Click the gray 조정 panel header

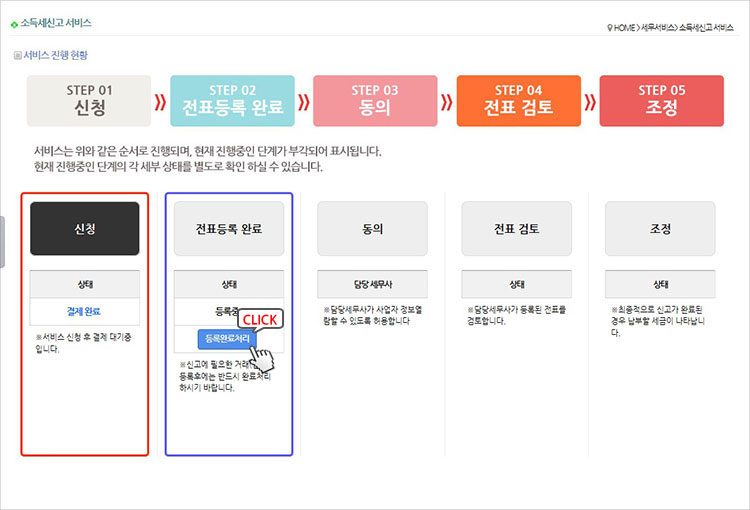pos(660,228)
